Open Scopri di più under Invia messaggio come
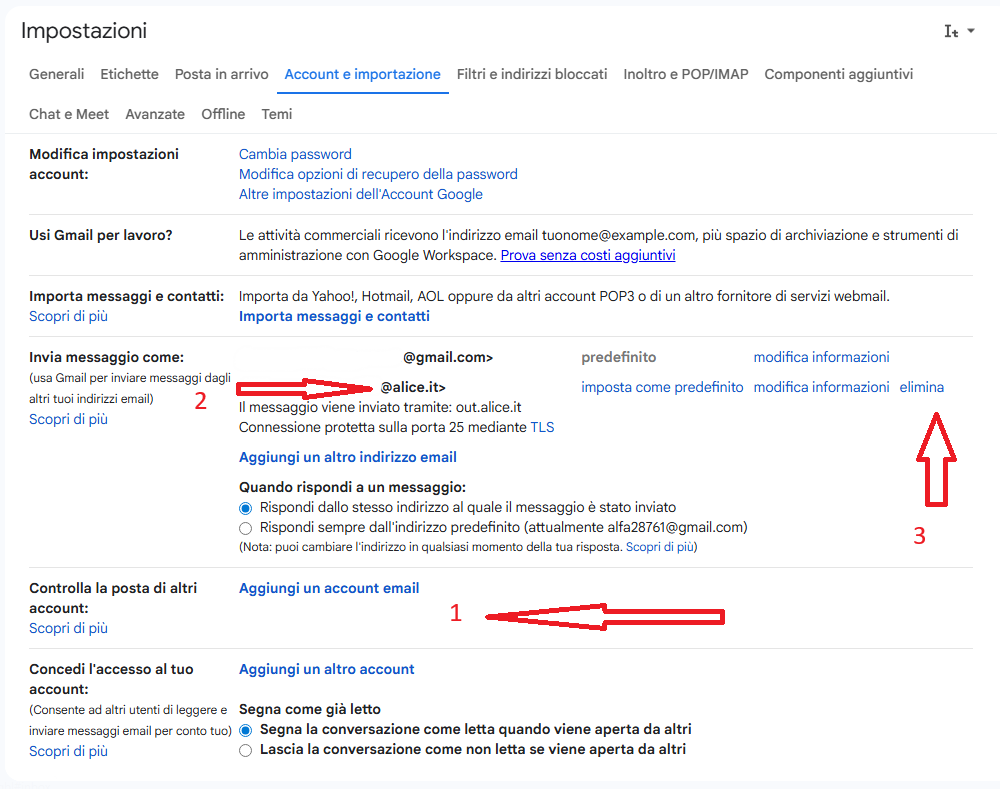 pyautogui.click(x=68, y=419)
